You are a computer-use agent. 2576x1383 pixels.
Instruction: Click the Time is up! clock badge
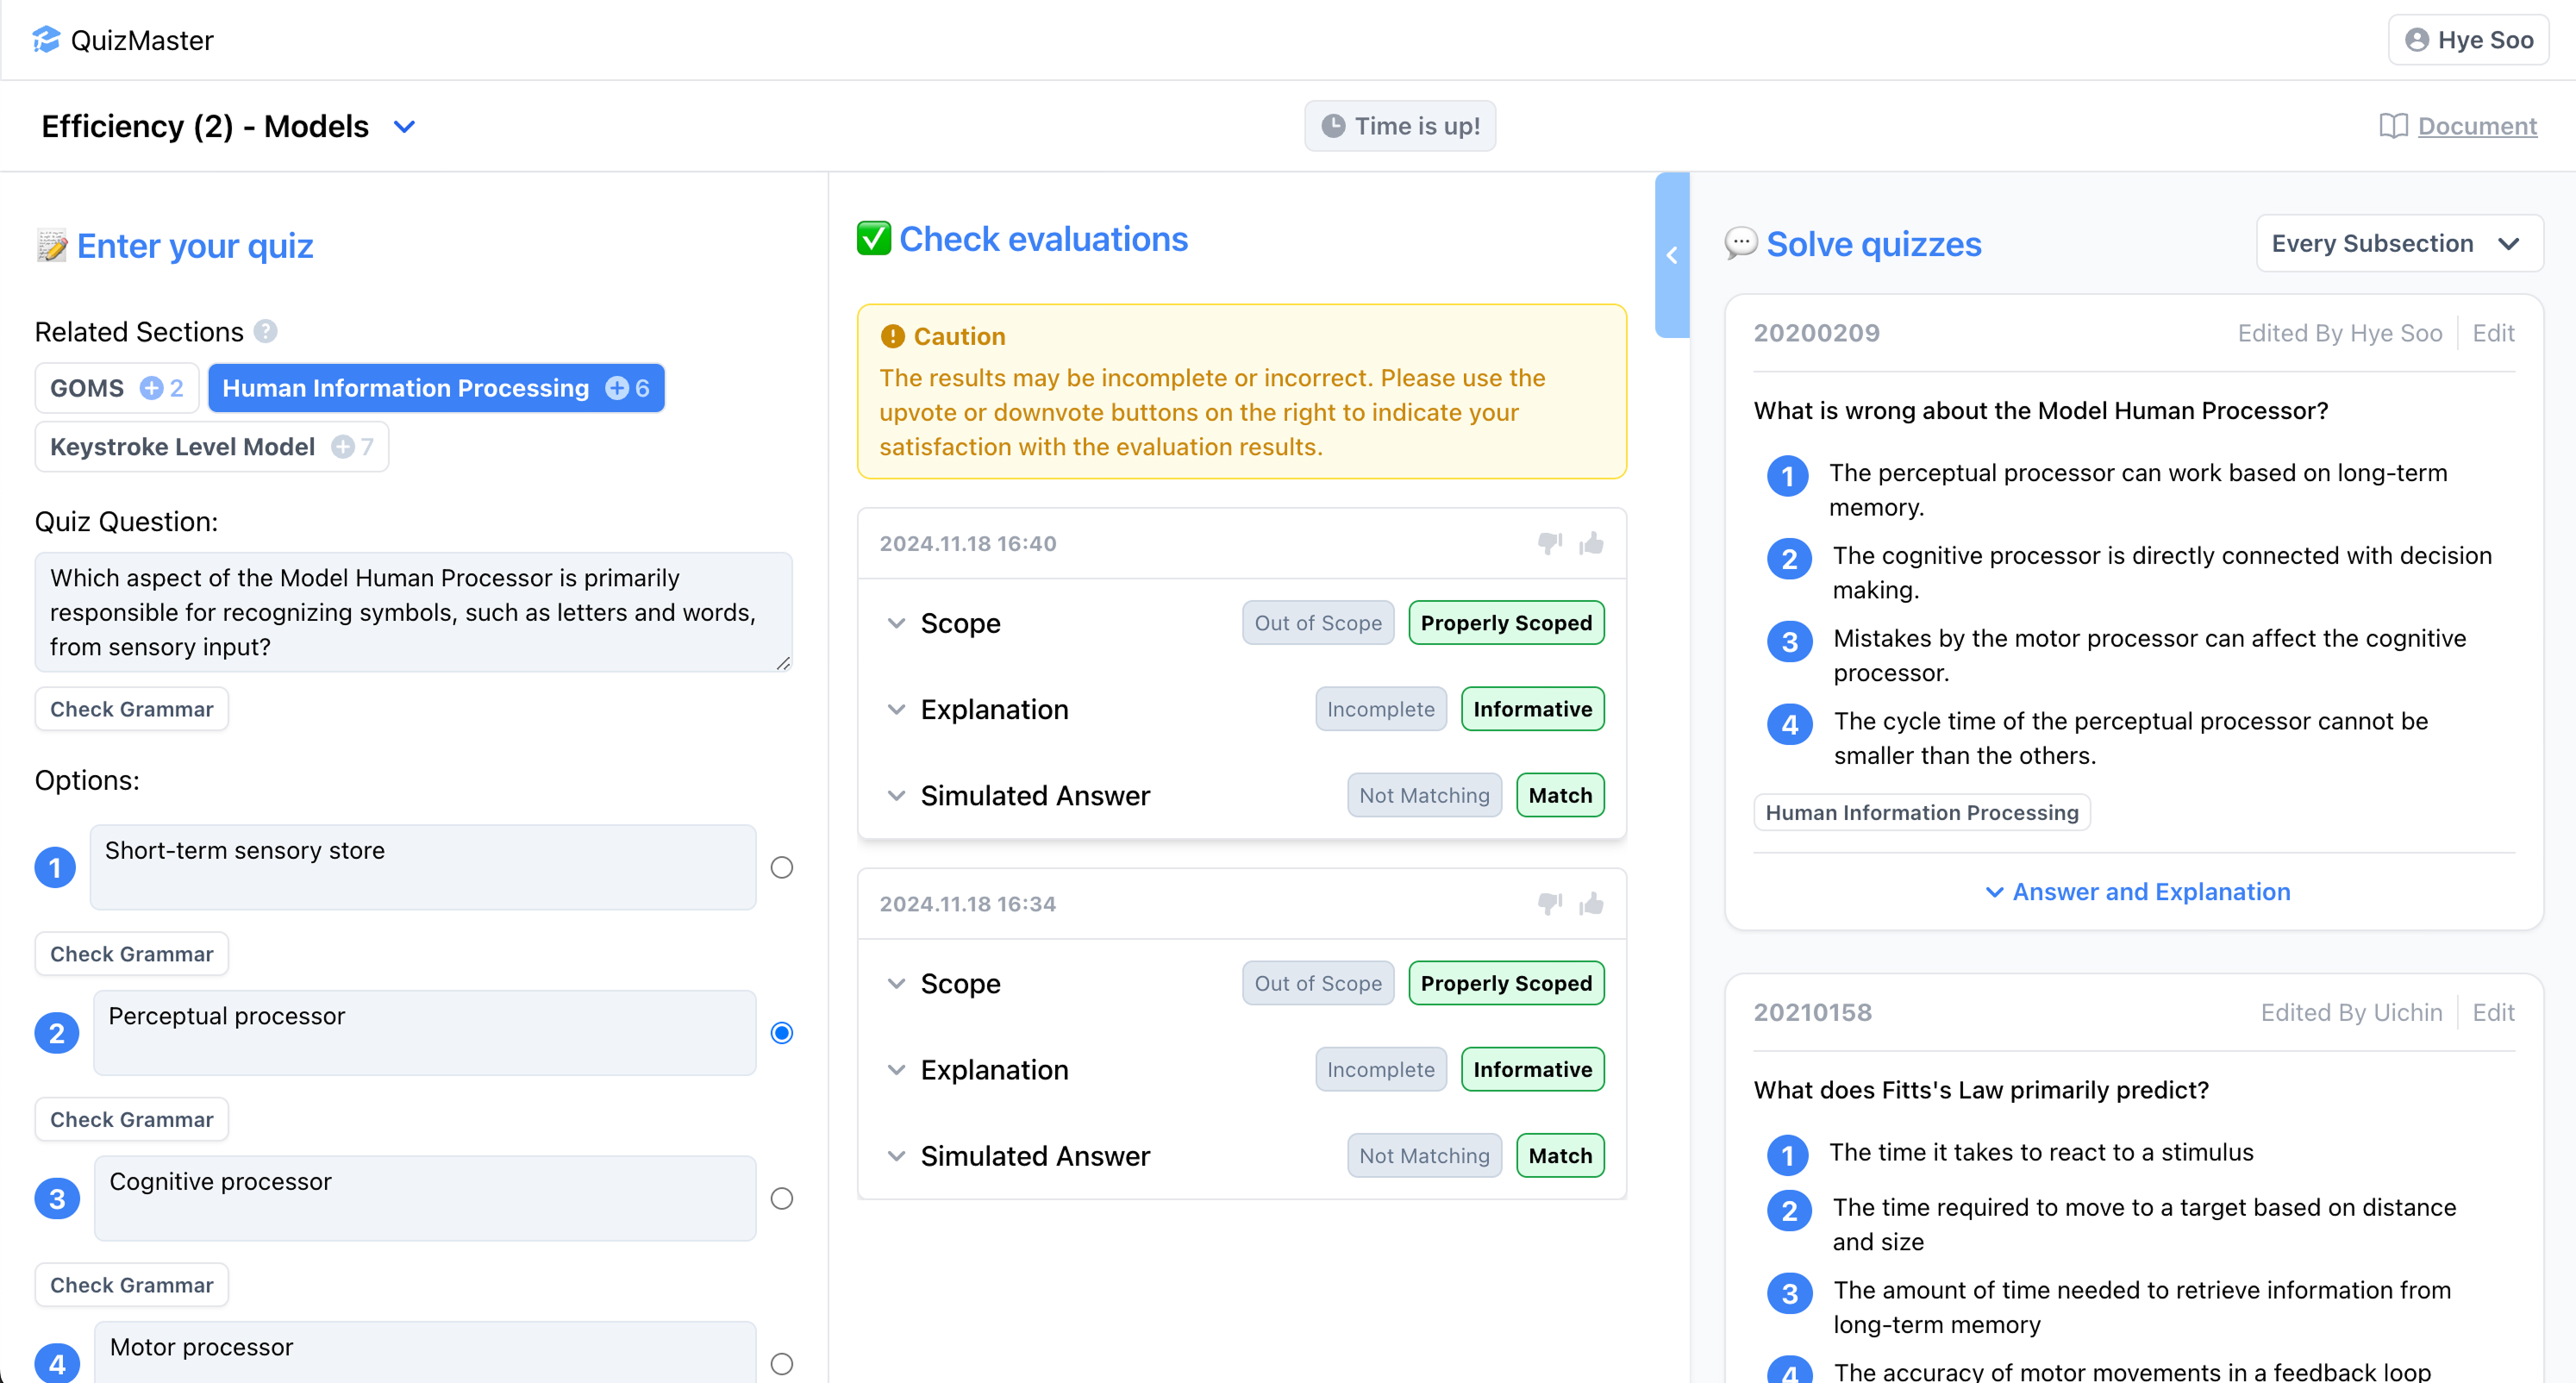1400,126
